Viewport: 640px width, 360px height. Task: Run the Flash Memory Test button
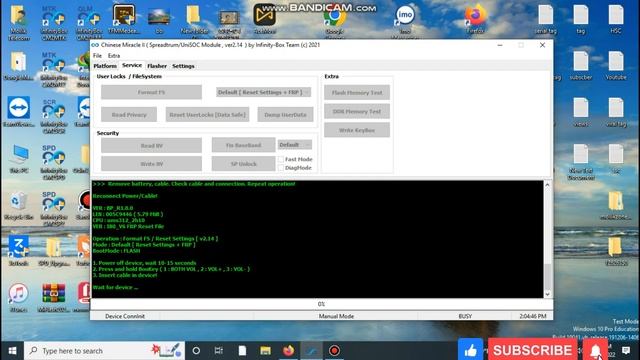pyautogui.click(x=357, y=93)
